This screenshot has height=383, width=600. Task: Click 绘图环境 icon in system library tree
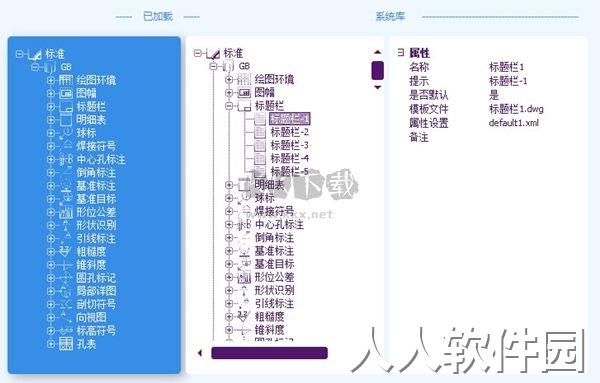244,80
